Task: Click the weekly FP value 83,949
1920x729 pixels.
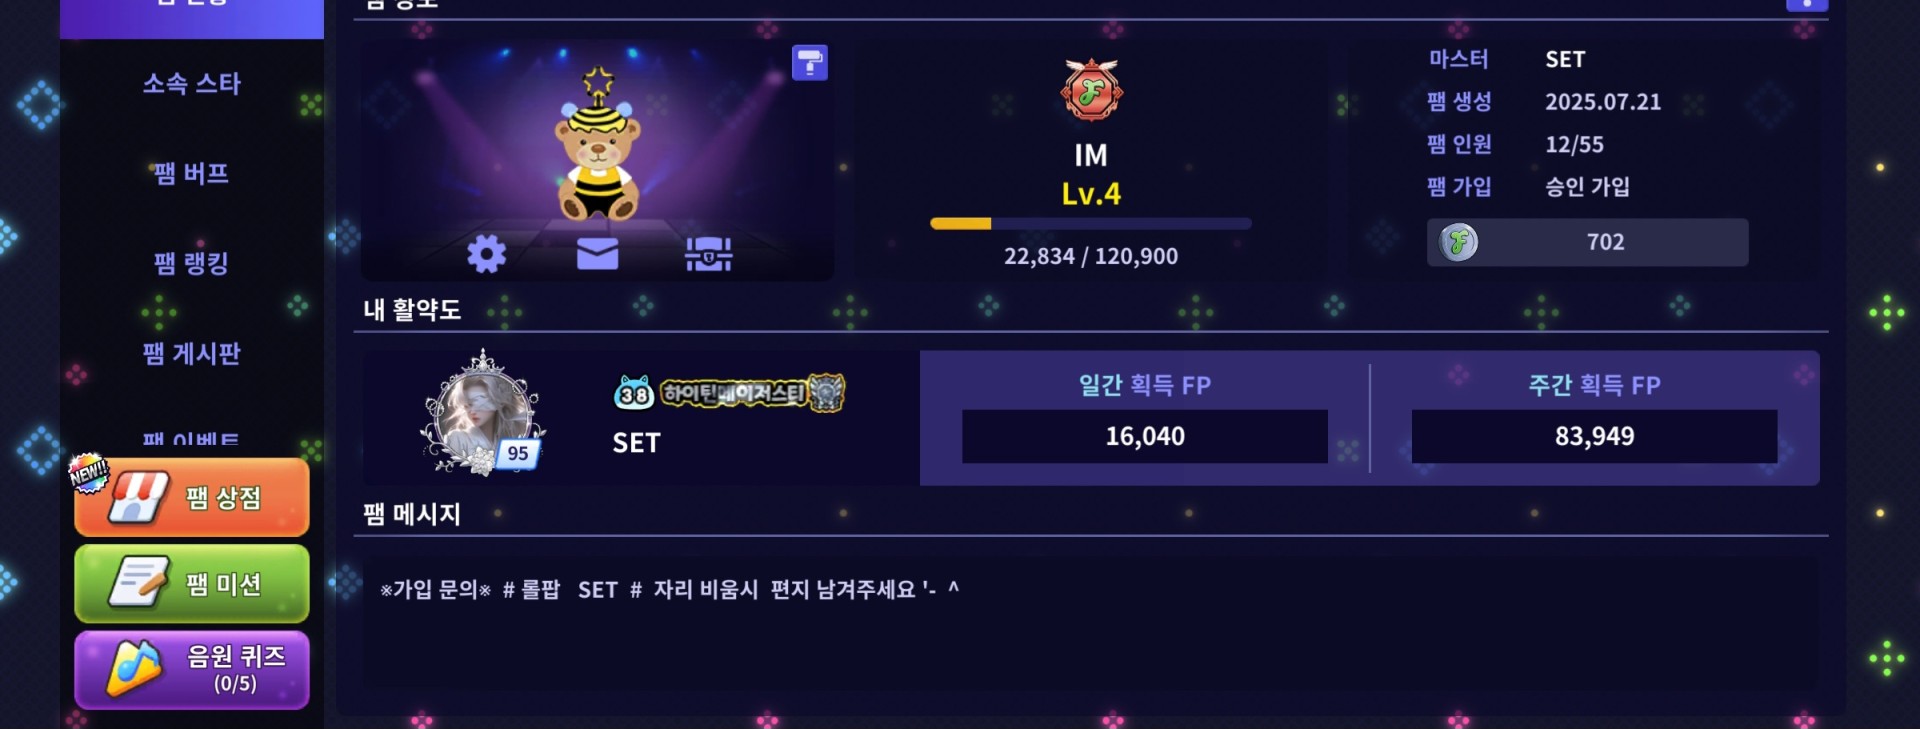Action: [1594, 436]
